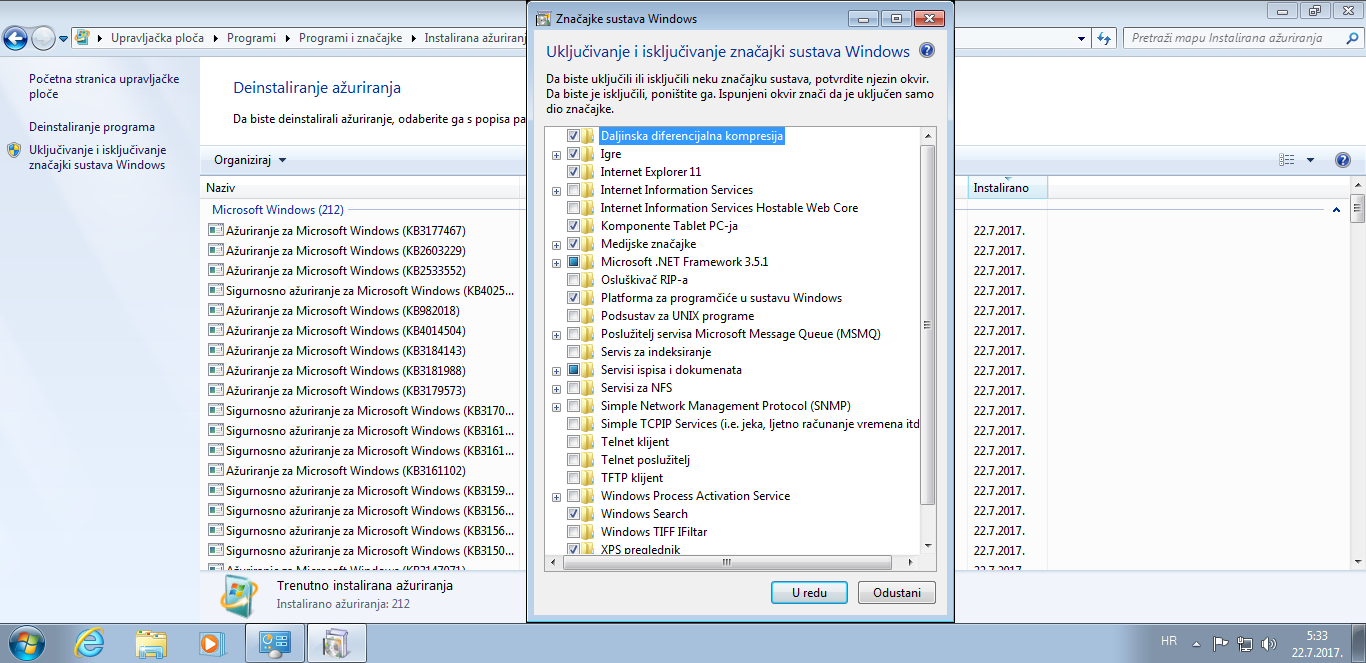Enable the Telnet klijent checkbox

pyautogui.click(x=573, y=442)
